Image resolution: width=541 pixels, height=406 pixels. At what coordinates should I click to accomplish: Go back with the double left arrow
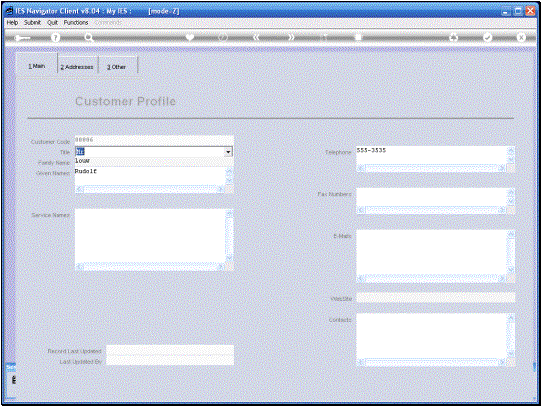coord(256,37)
